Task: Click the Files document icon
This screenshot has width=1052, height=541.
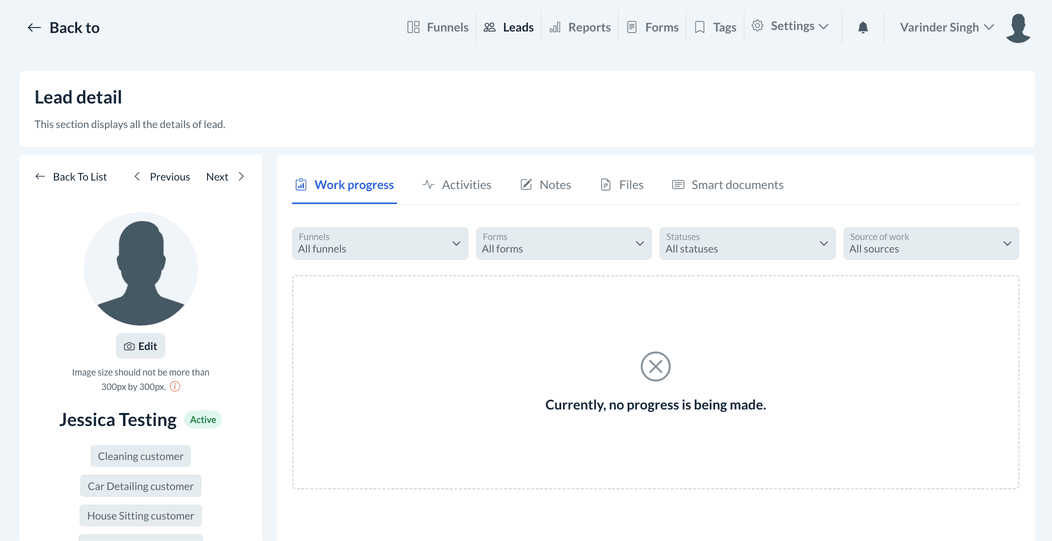Action: point(606,185)
